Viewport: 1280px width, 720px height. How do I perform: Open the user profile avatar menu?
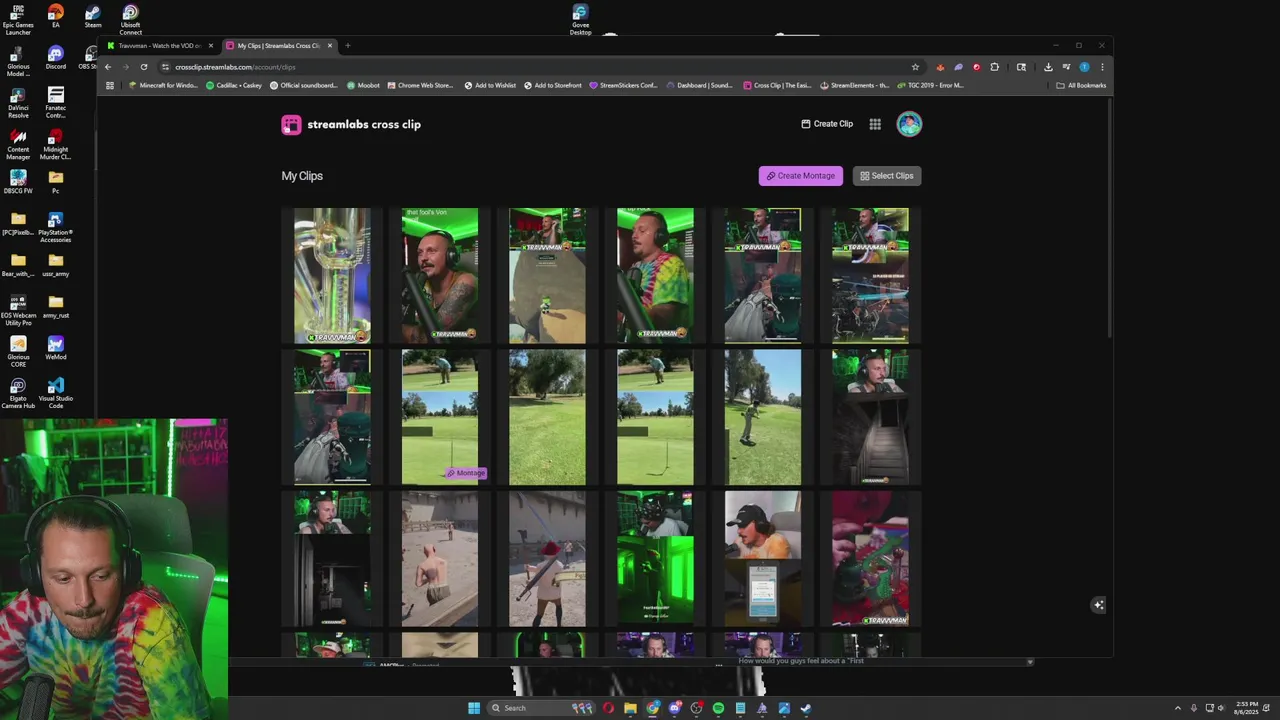pyautogui.click(x=909, y=124)
